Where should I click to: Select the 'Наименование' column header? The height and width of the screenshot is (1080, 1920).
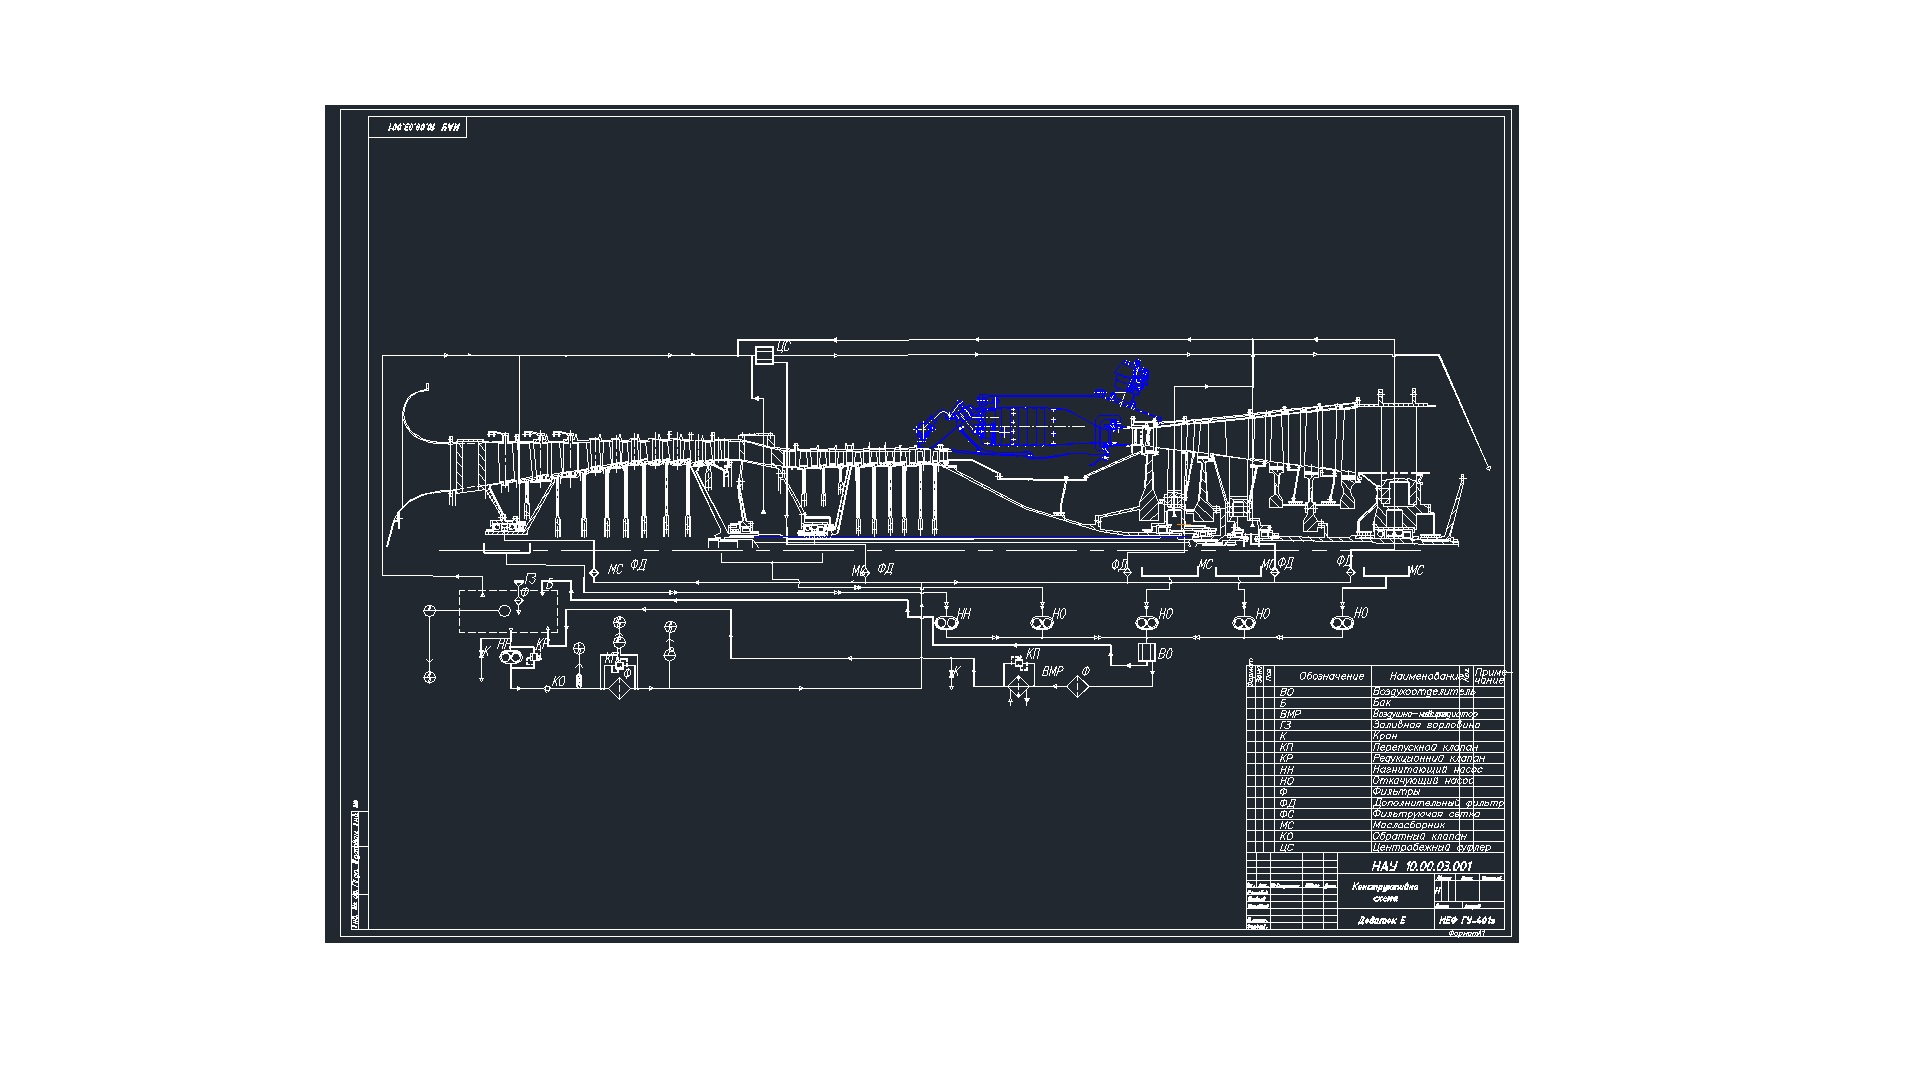click(1425, 677)
